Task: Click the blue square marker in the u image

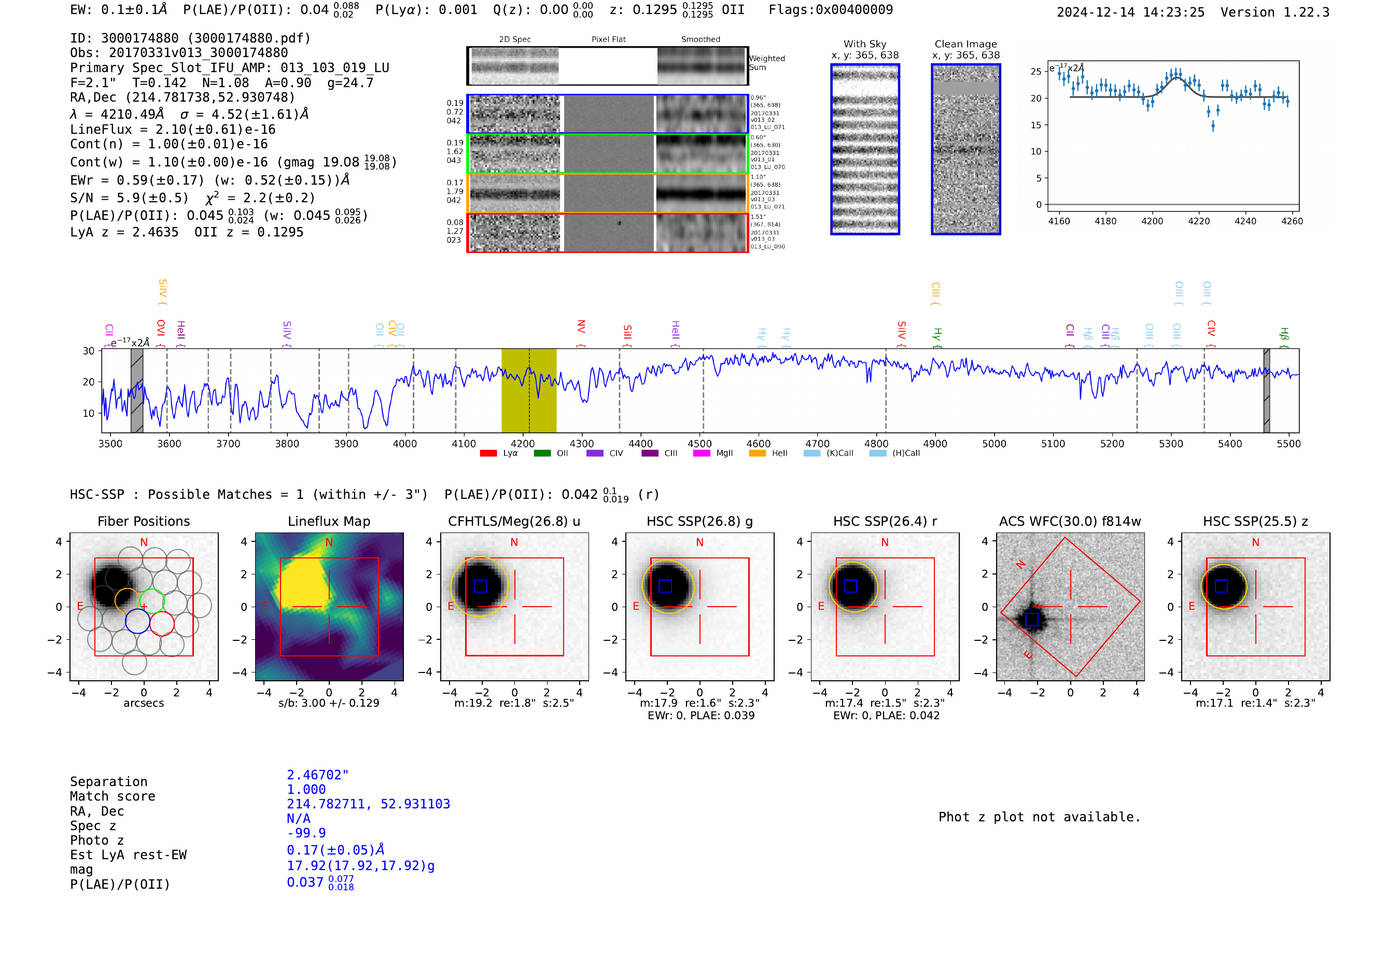Action: click(480, 586)
